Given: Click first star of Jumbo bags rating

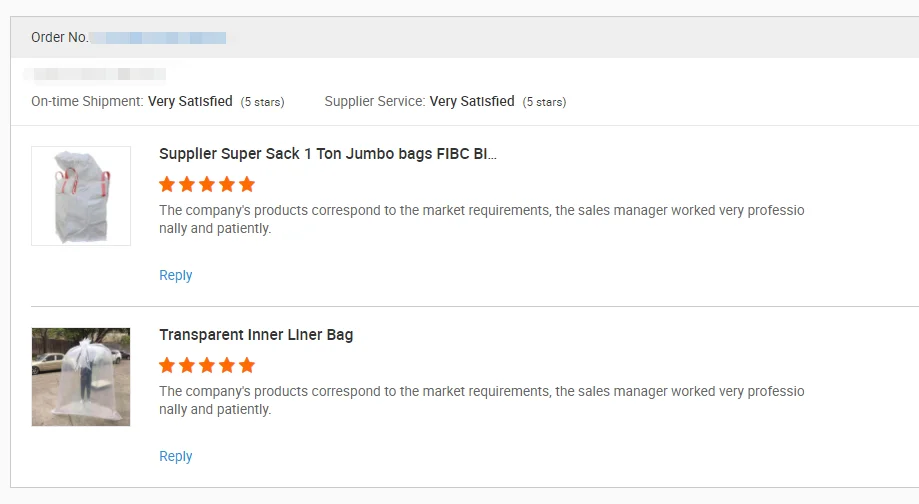Looking at the screenshot, I should coord(167,184).
